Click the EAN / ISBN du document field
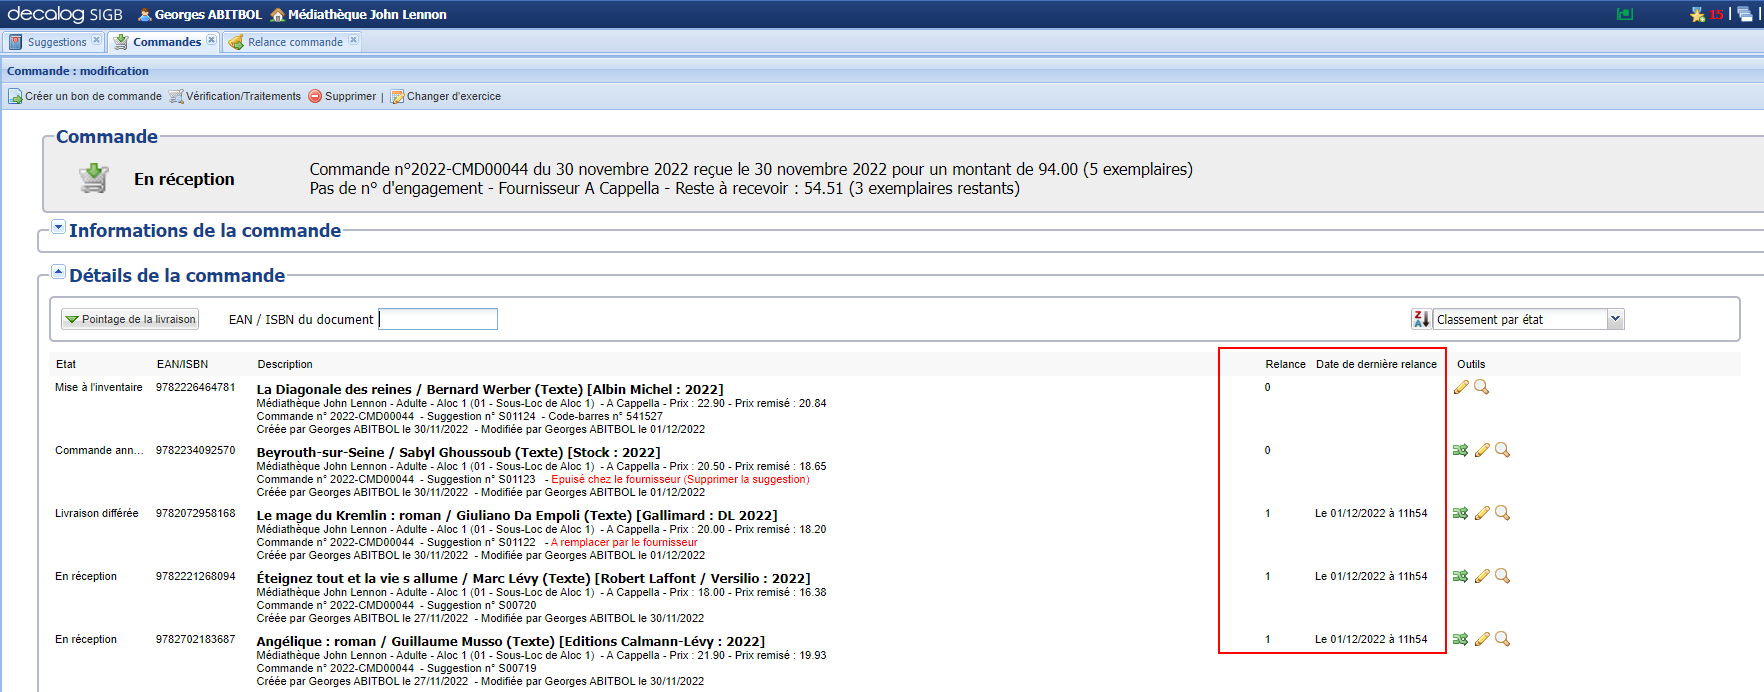 point(438,319)
